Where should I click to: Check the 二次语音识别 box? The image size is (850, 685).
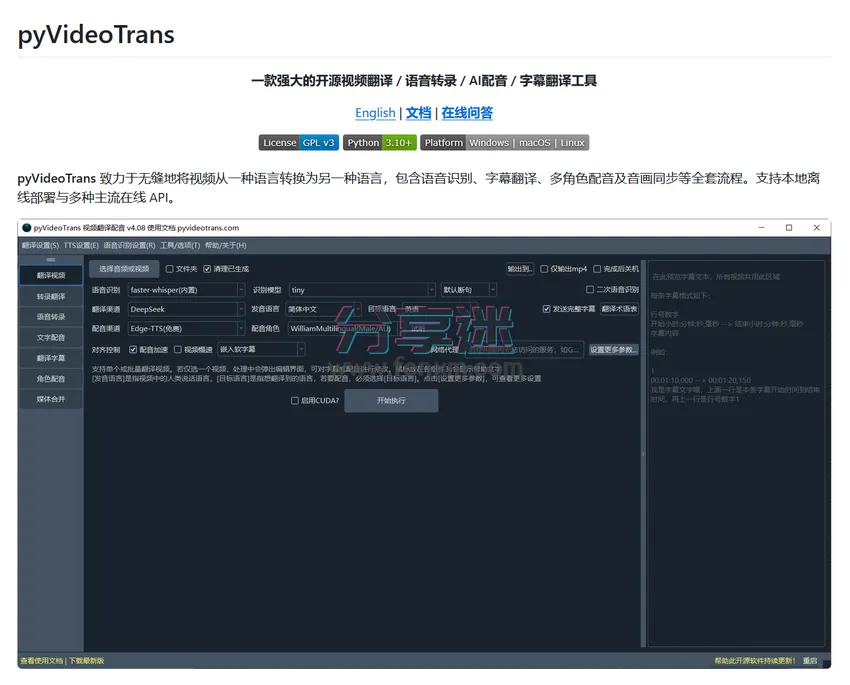[590, 289]
